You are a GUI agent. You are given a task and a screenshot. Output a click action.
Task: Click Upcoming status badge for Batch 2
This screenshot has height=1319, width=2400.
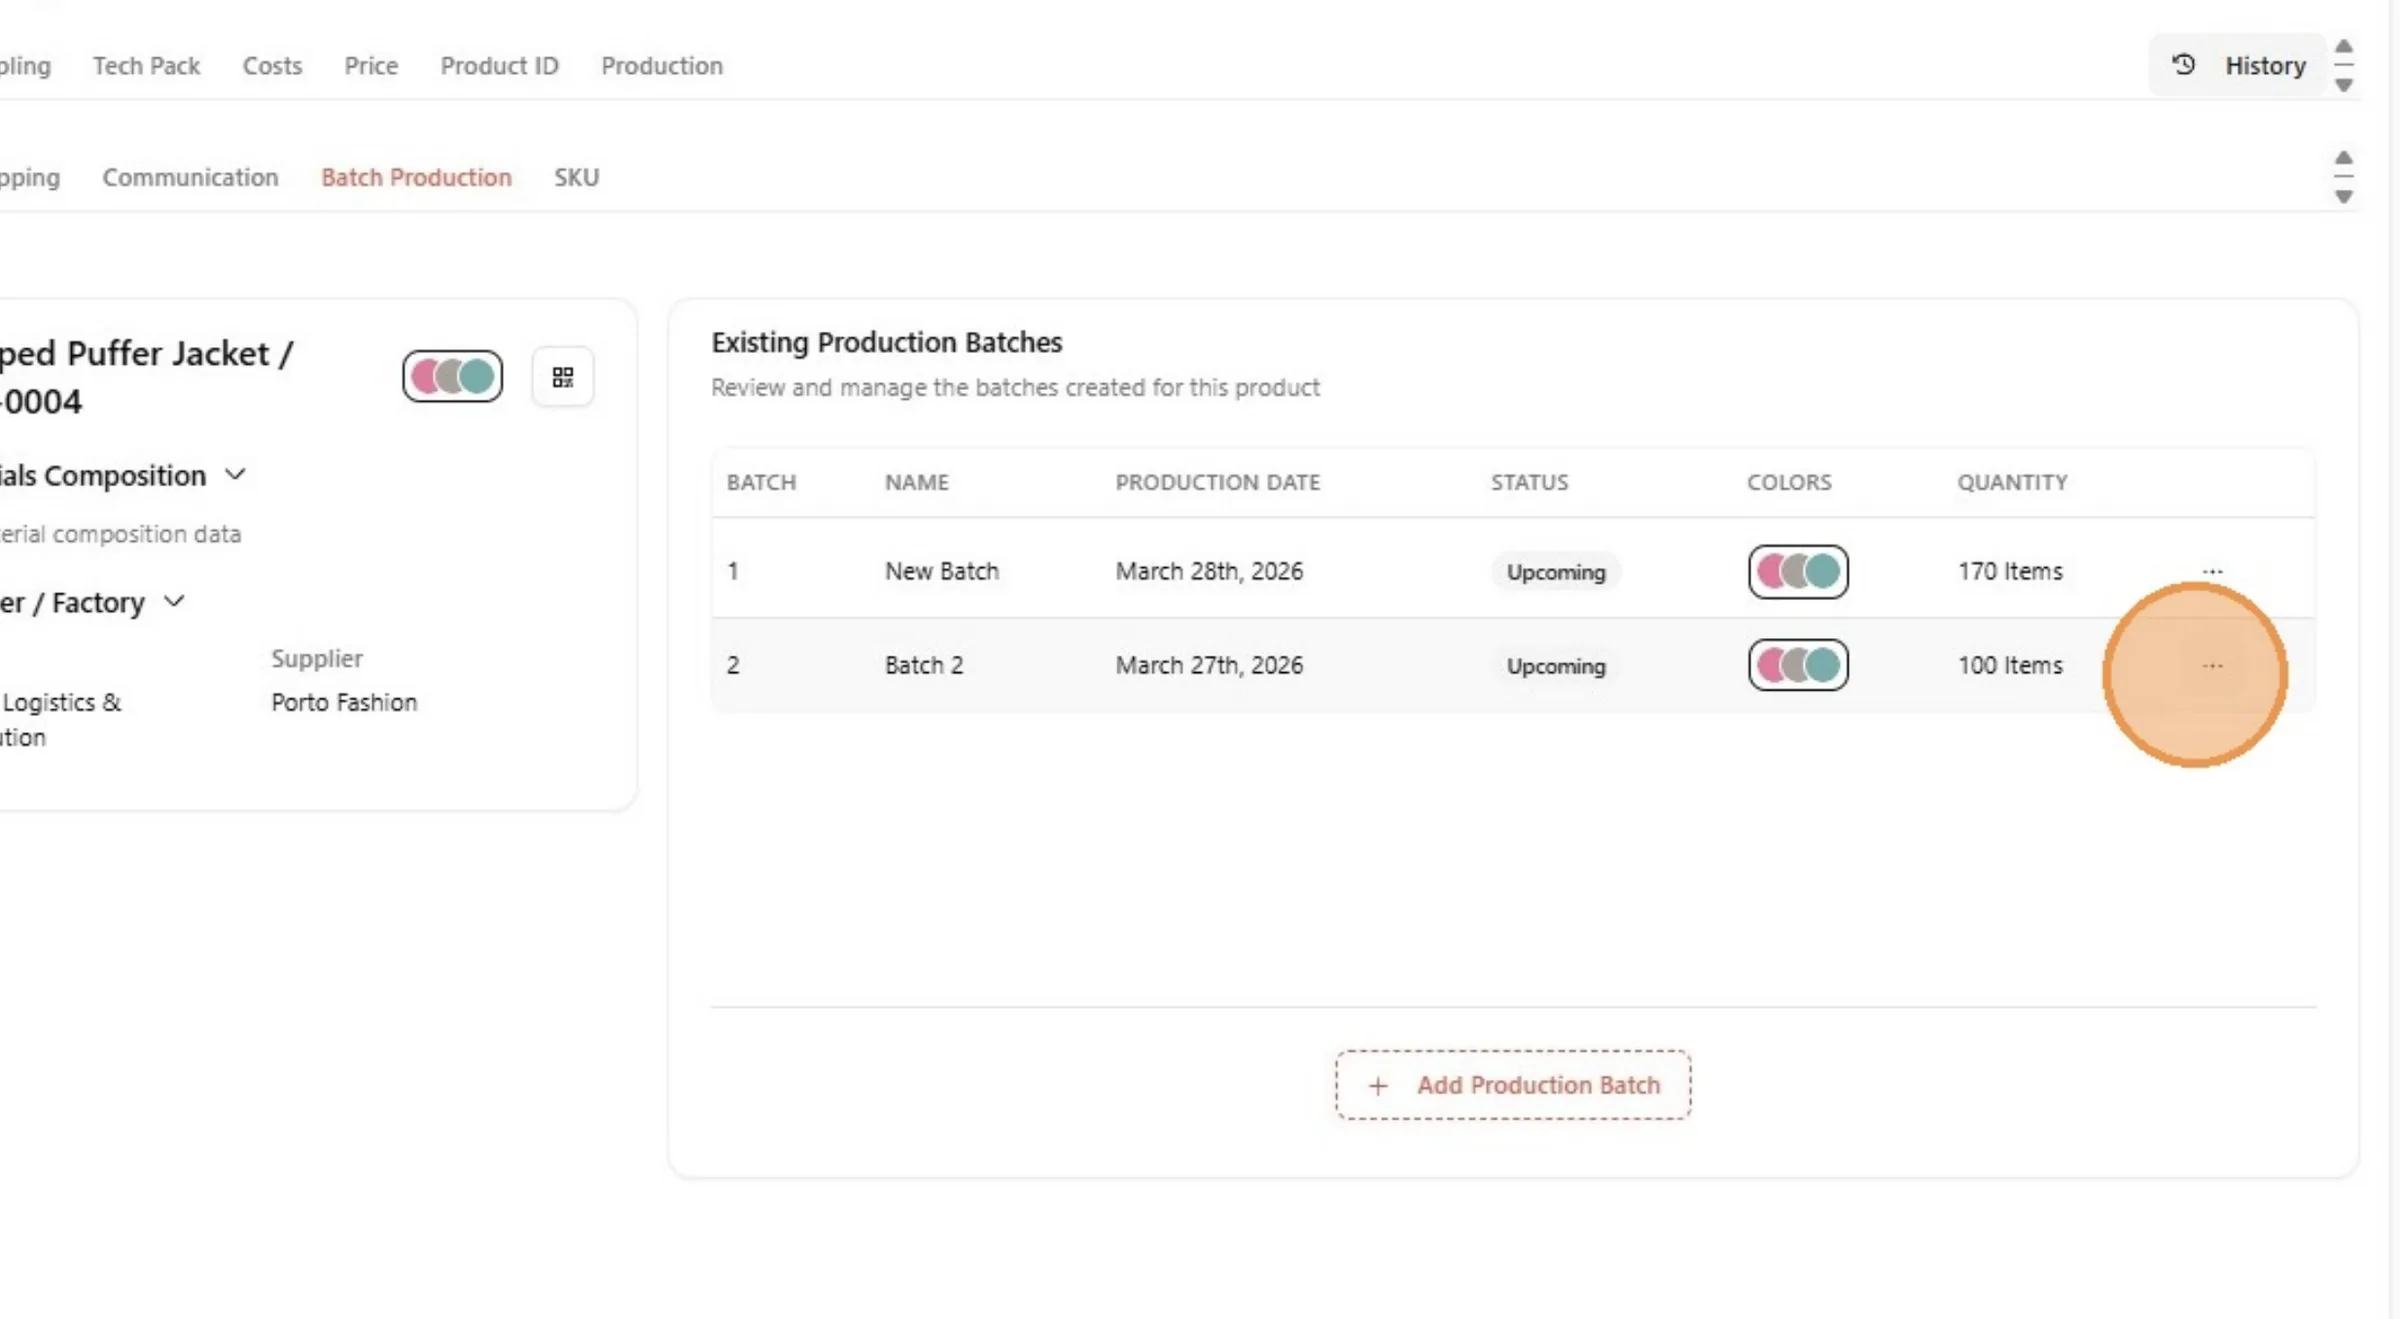pyautogui.click(x=1556, y=666)
